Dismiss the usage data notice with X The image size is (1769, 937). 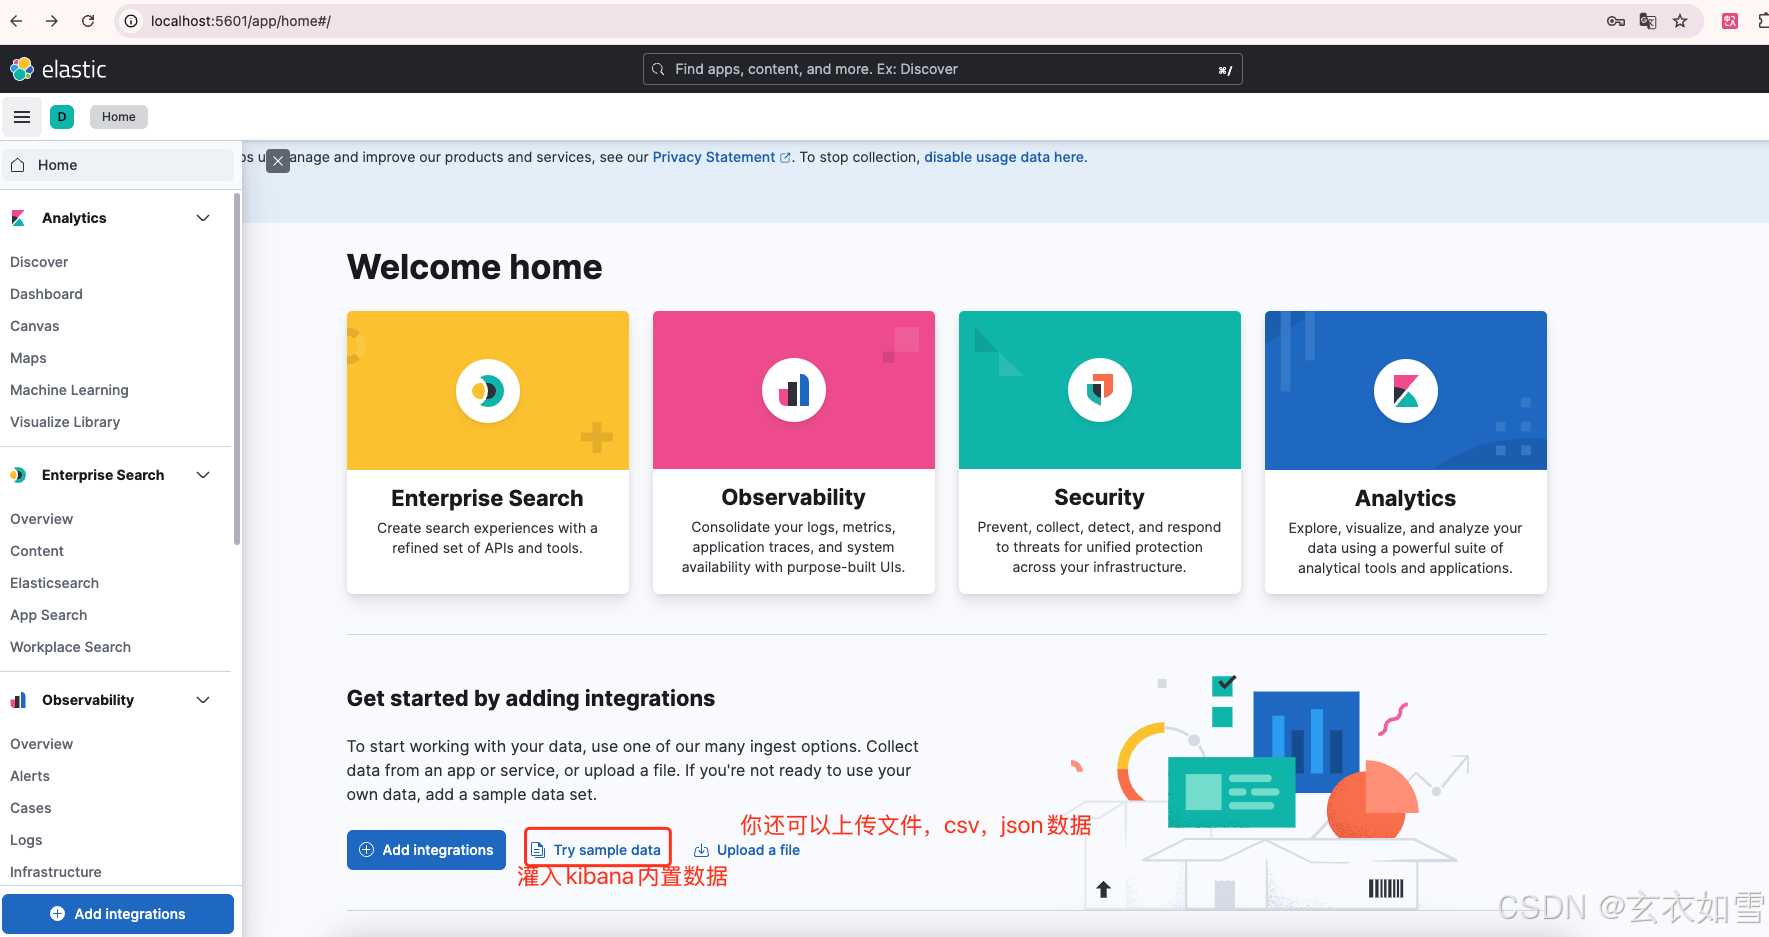point(278,161)
